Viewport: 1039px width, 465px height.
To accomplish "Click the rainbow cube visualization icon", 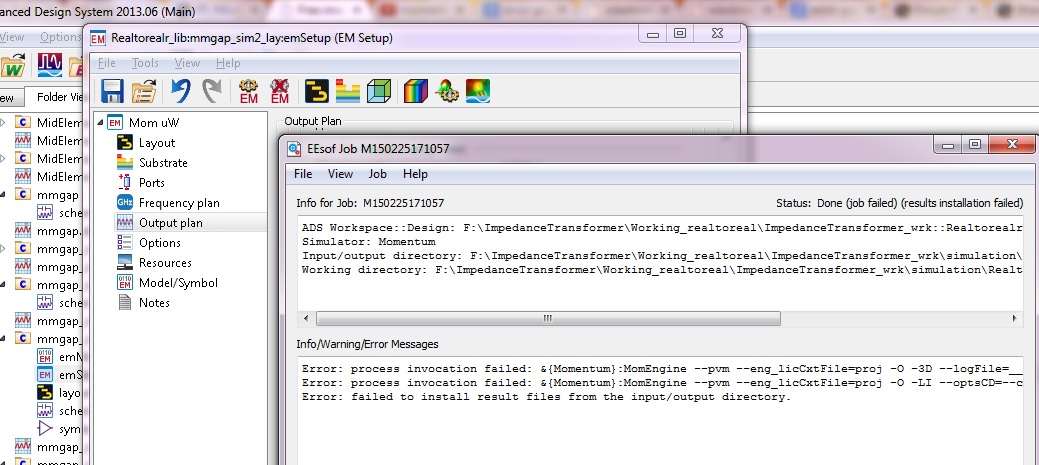I will click(x=416, y=91).
